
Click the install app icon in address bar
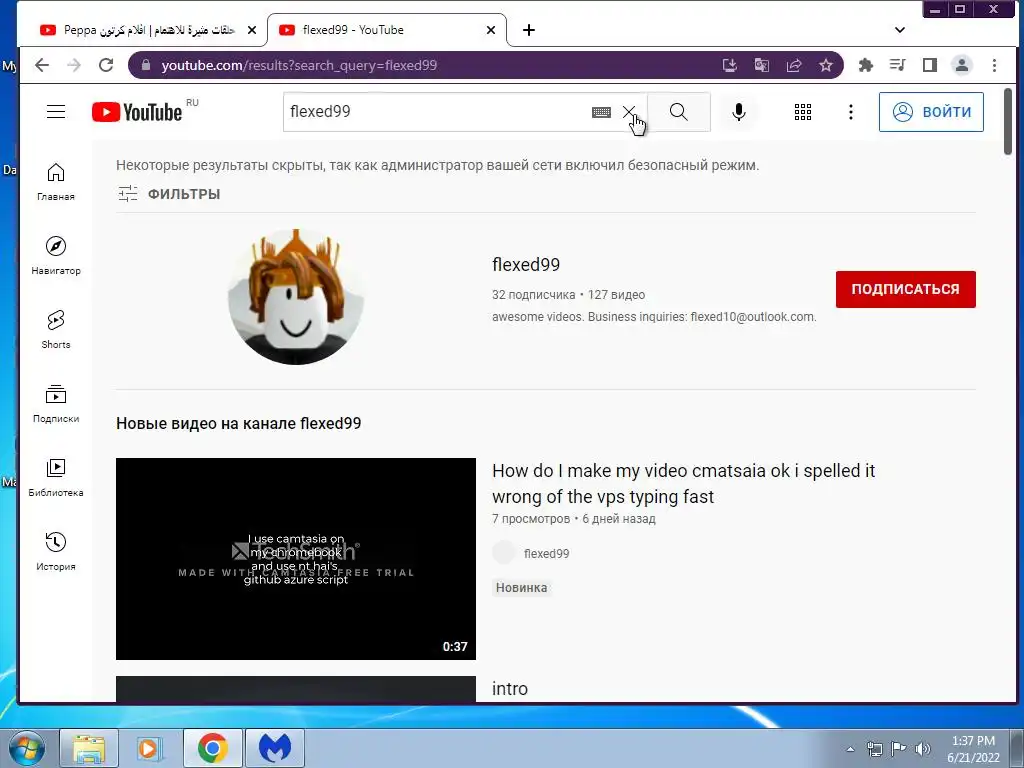point(729,65)
